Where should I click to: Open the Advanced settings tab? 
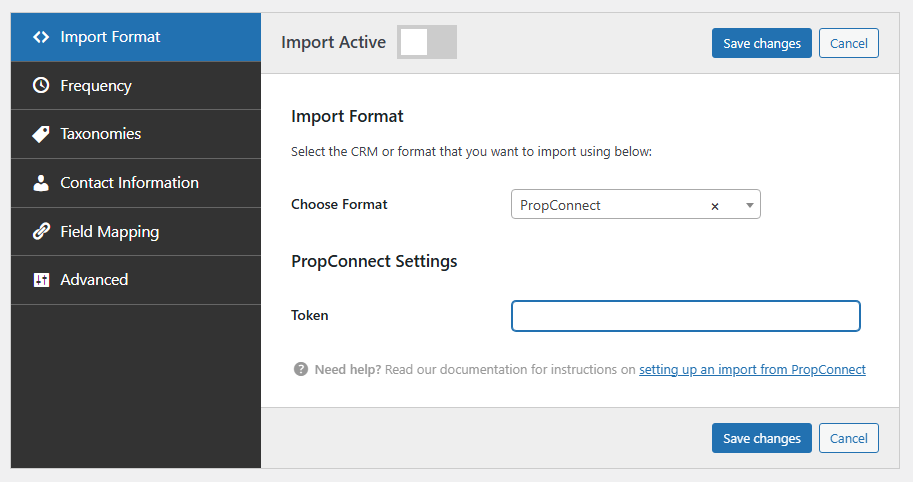click(x=94, y=280)
